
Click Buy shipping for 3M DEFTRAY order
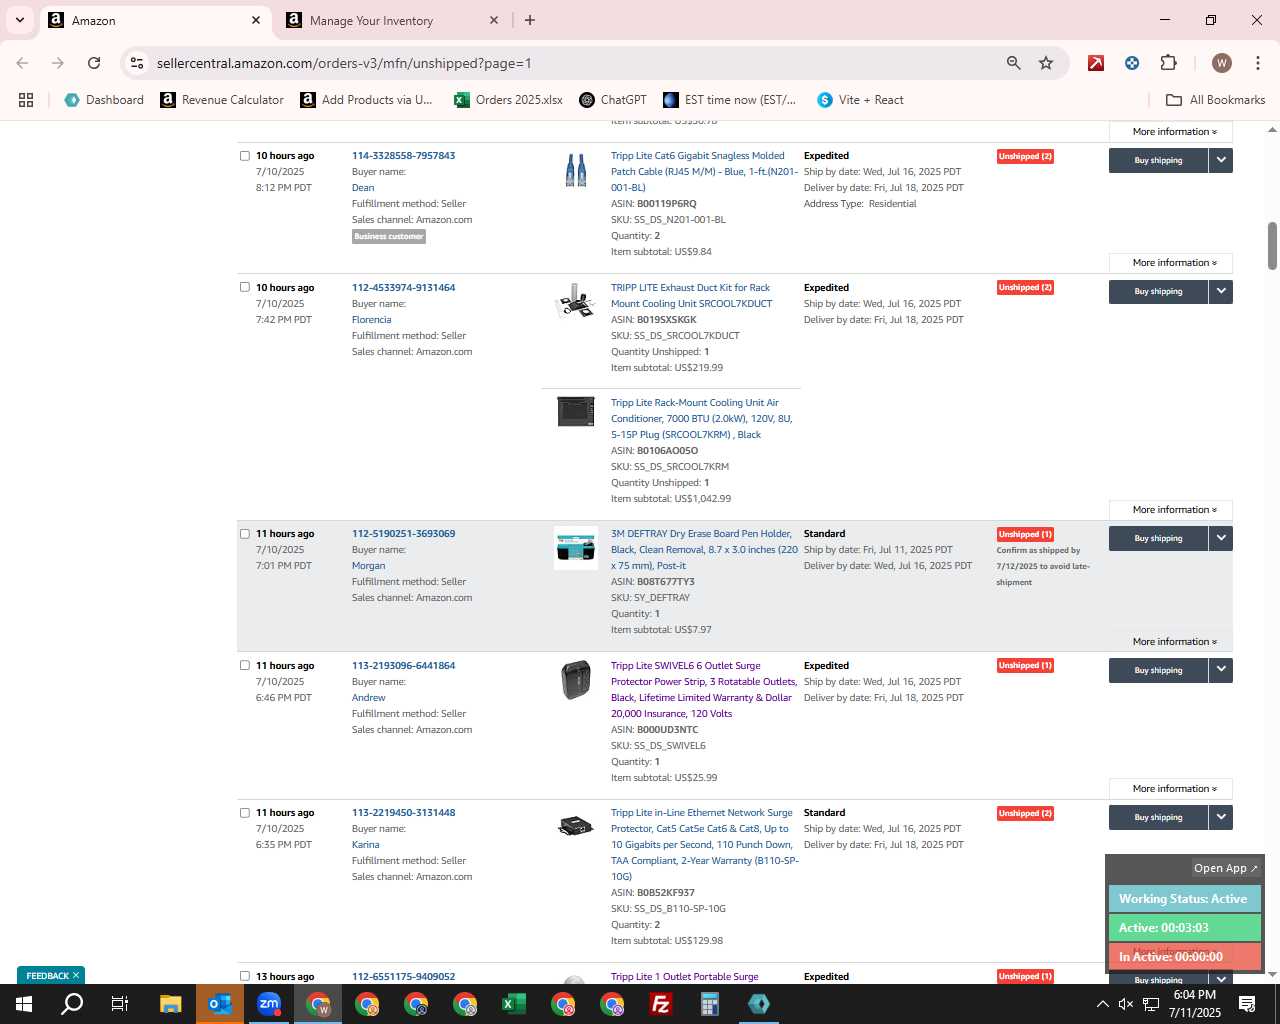1158,538
